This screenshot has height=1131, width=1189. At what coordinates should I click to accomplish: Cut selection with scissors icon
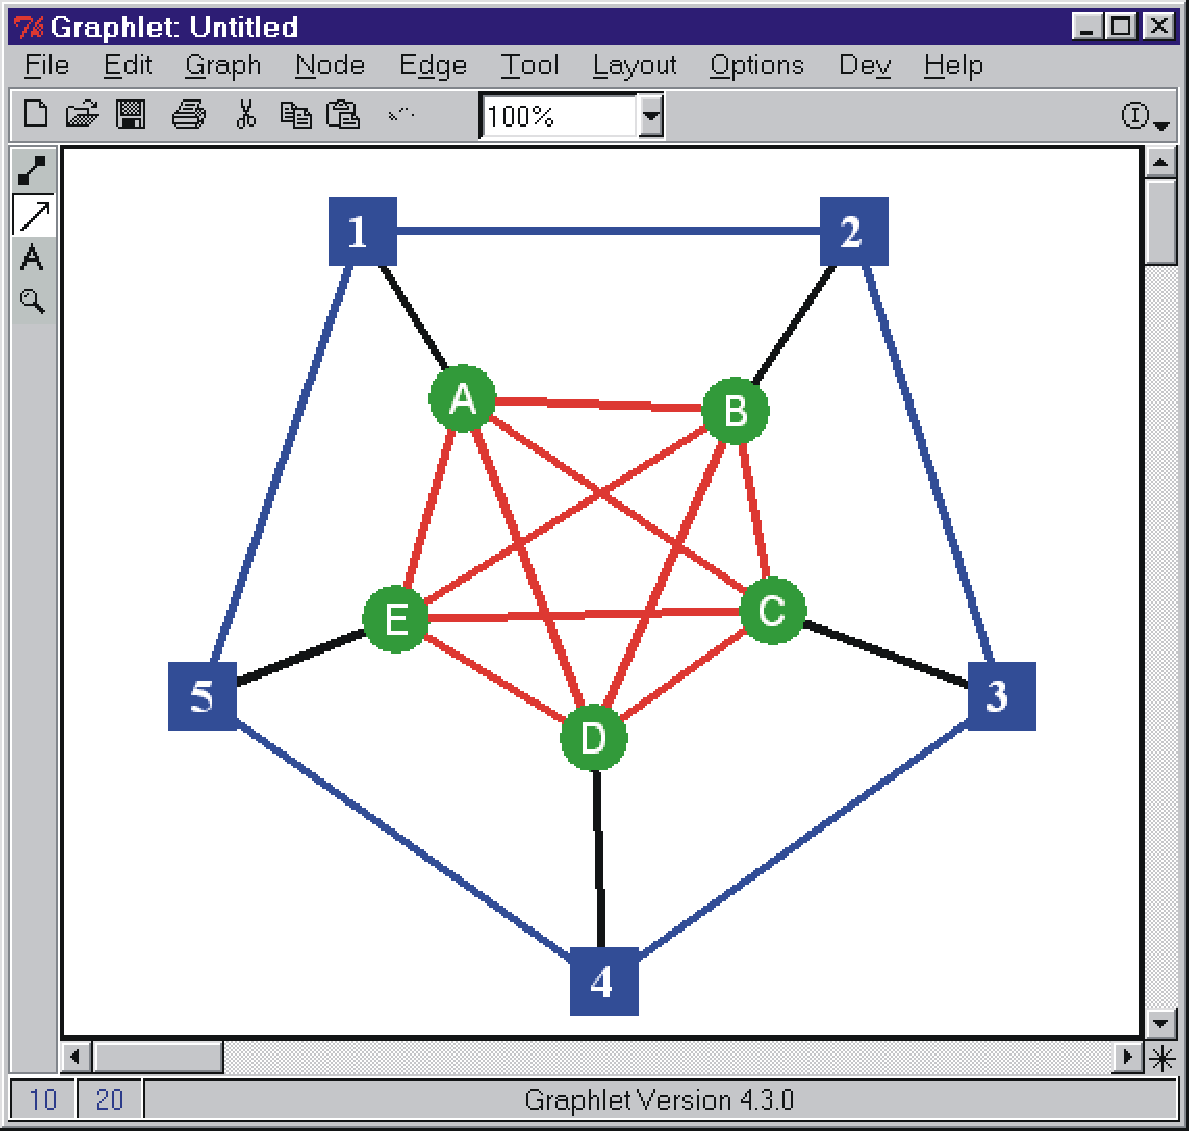(x=245, y=115)
